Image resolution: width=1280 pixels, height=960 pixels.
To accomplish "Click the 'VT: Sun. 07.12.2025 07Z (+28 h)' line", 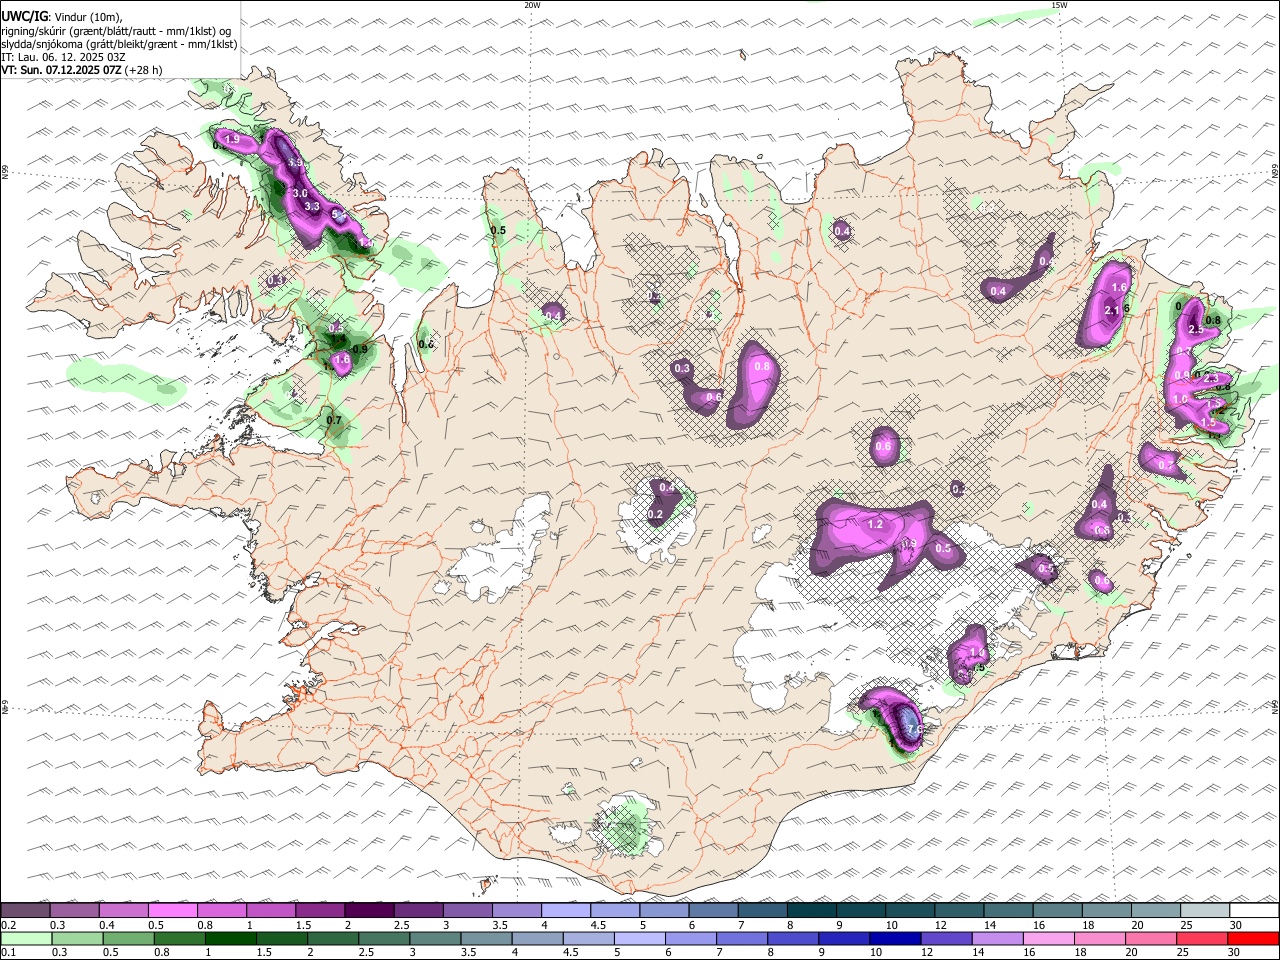I will coord(82,70).
